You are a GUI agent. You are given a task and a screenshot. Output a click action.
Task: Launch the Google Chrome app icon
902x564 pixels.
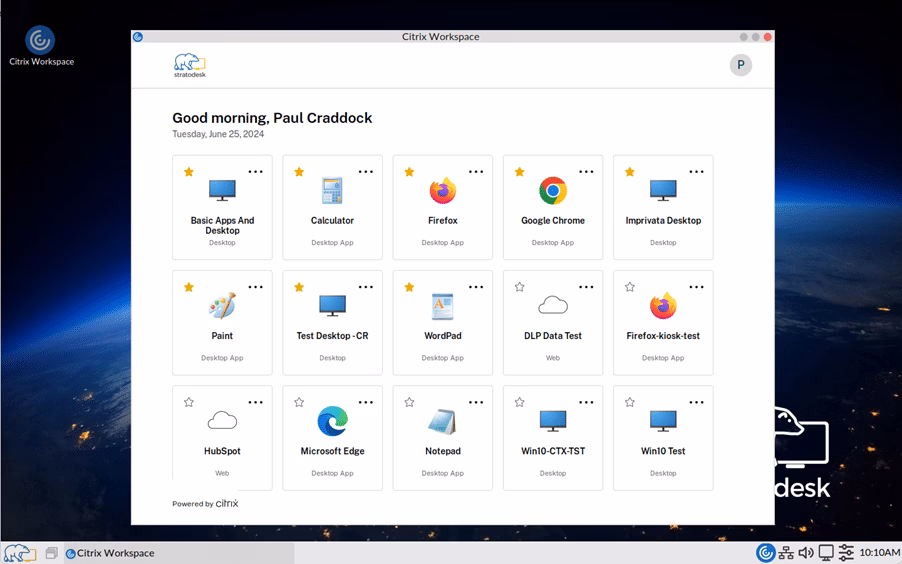pyautogui.click(x=553, y=190)
